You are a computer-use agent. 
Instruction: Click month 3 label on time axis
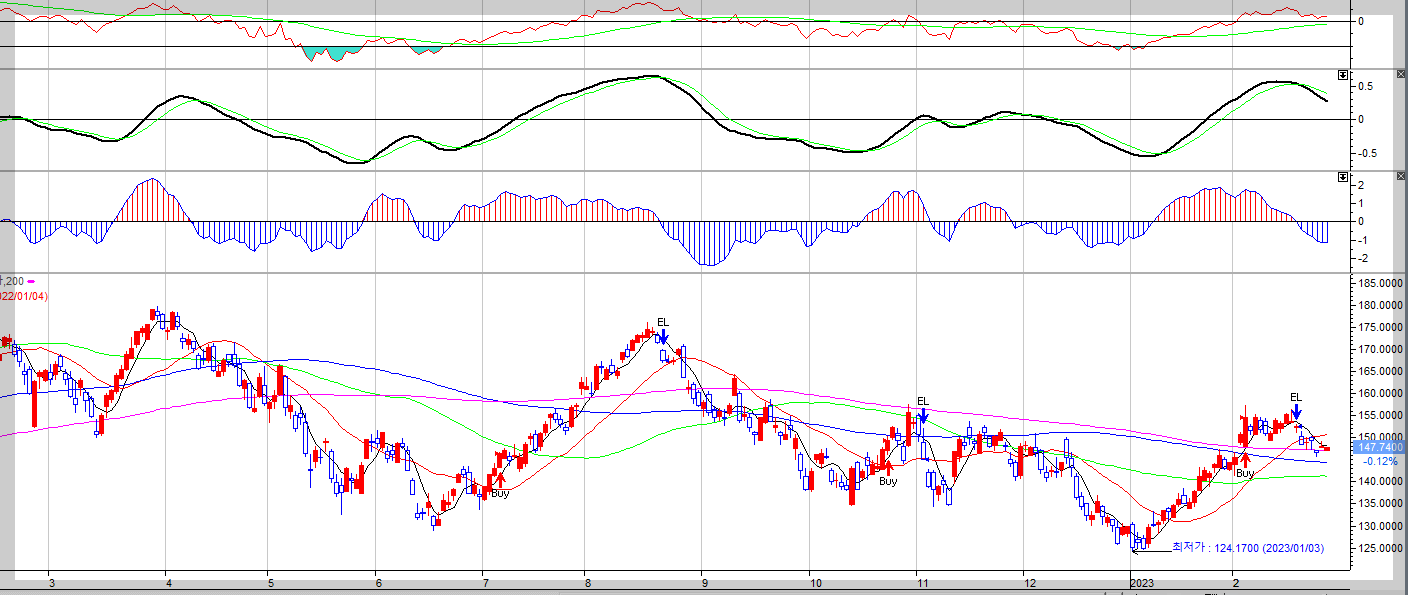pos(51,582)
